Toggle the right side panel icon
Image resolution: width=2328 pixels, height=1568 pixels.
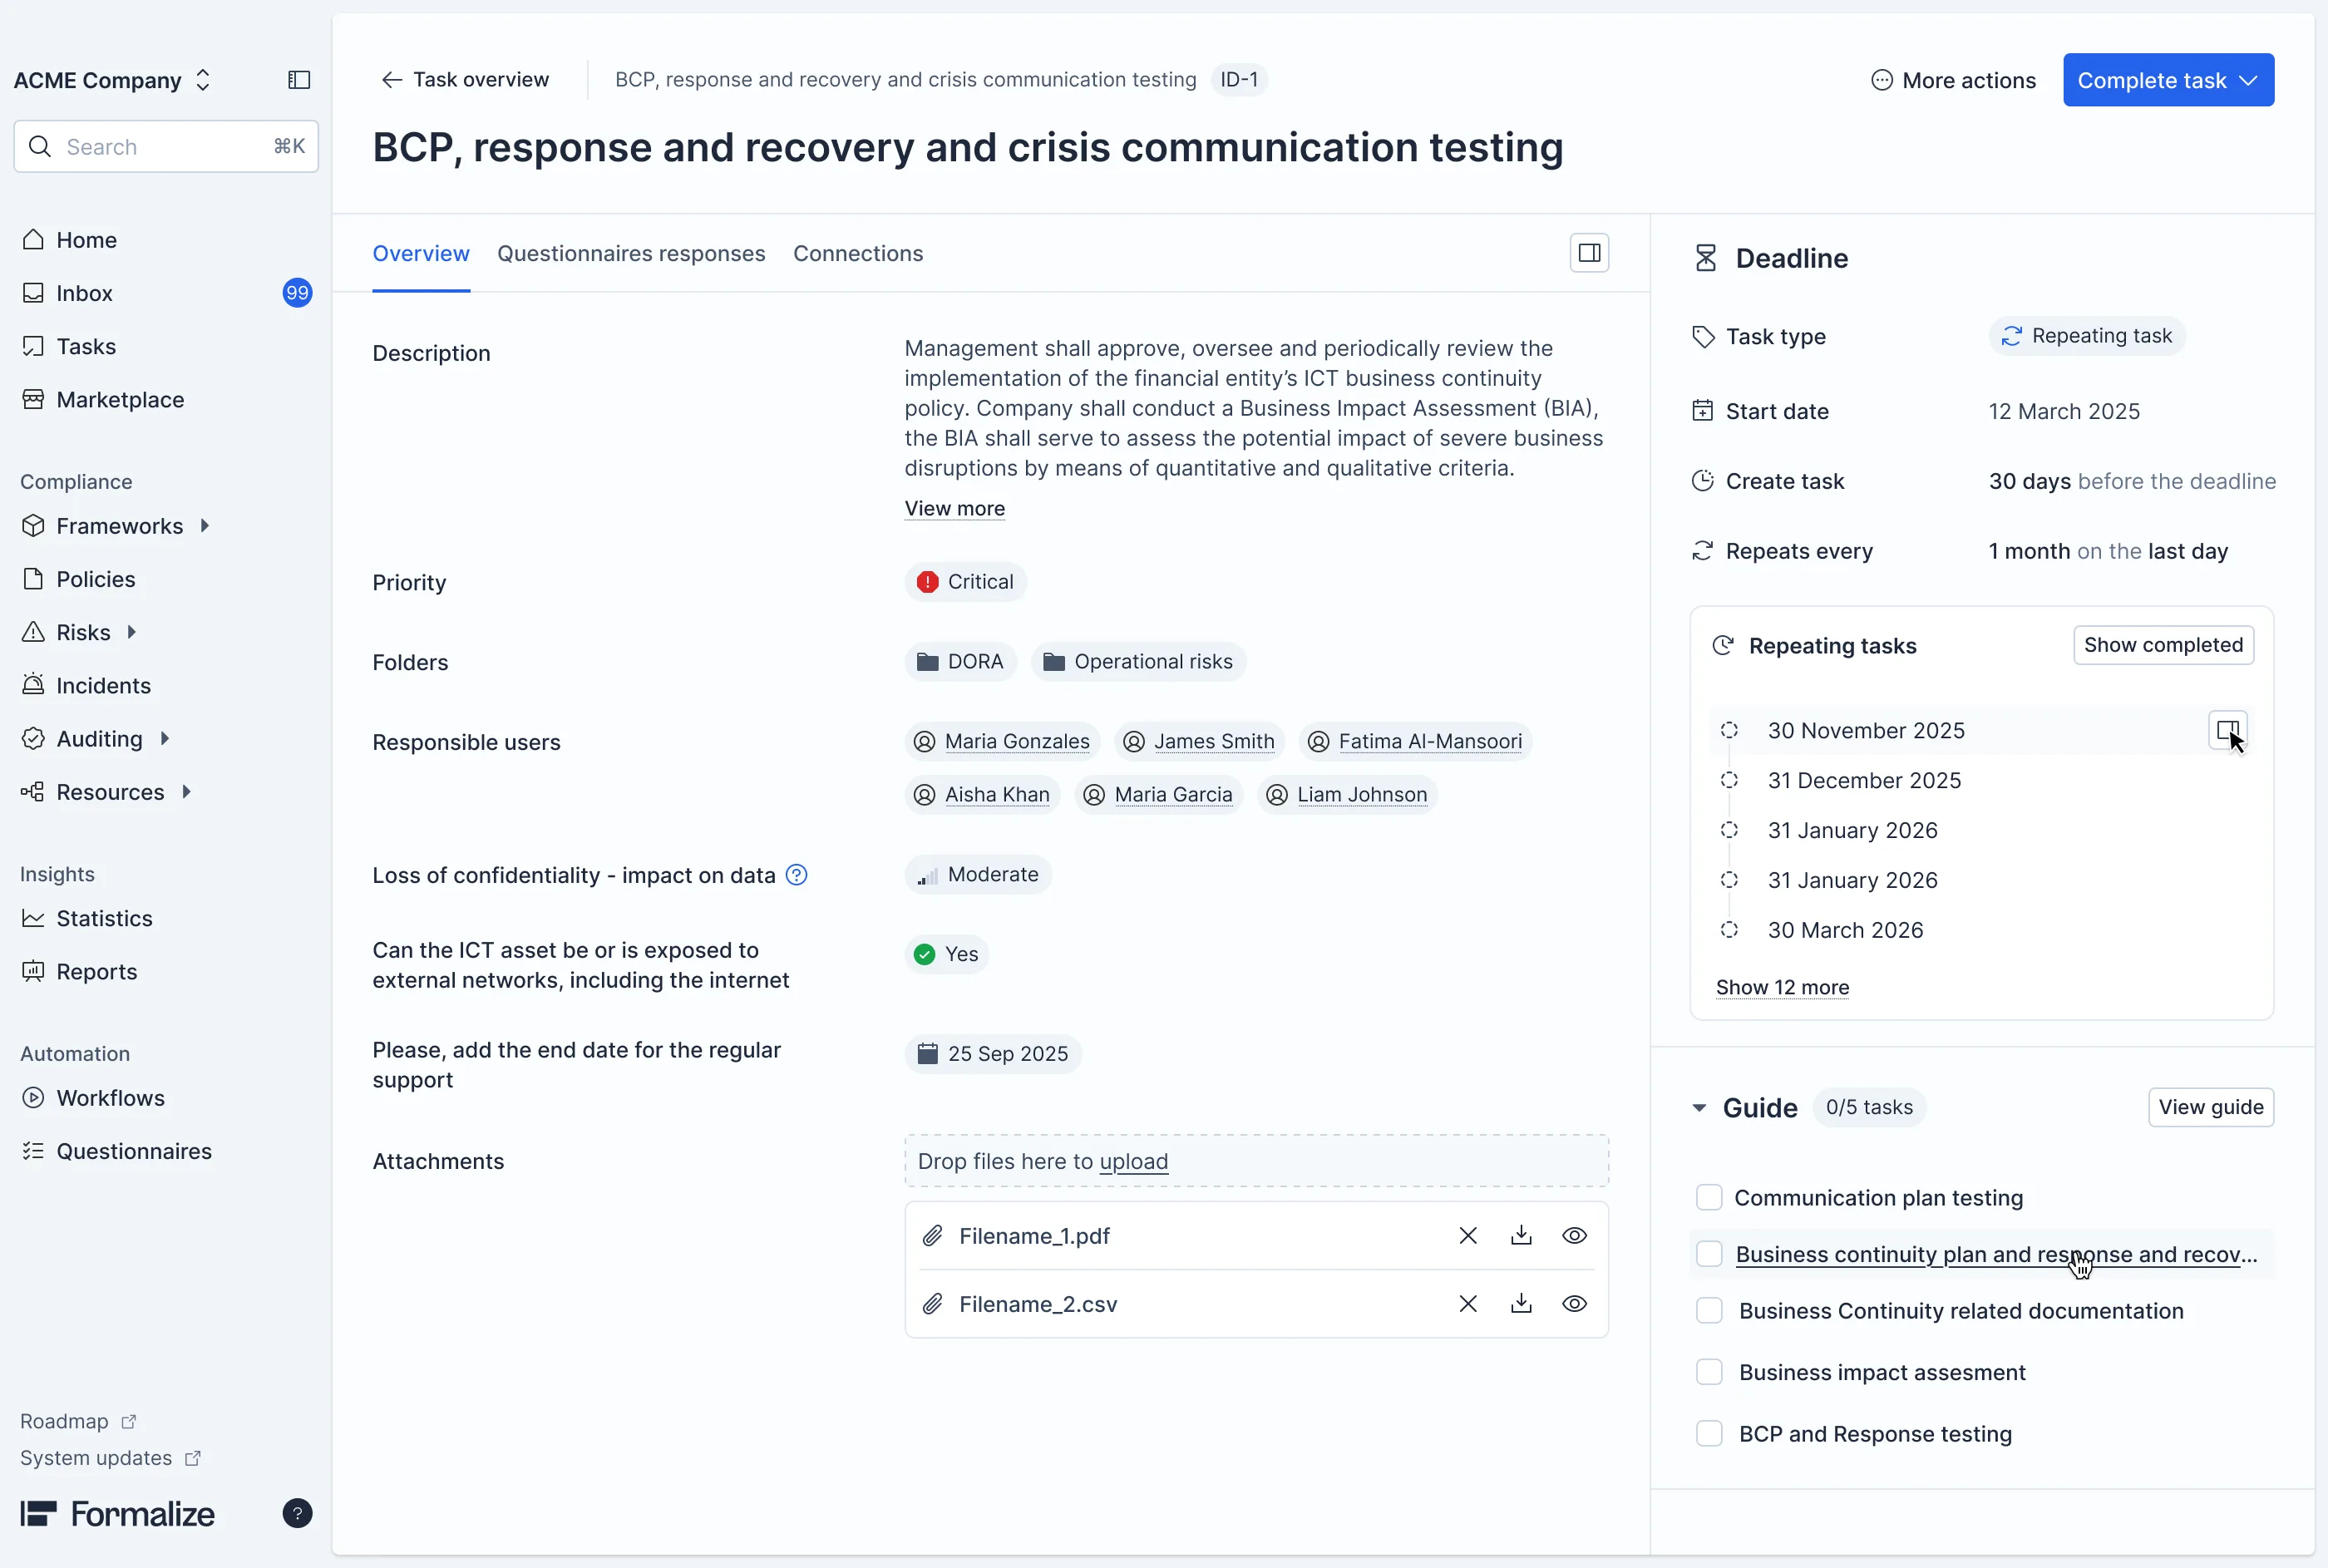1589,253
